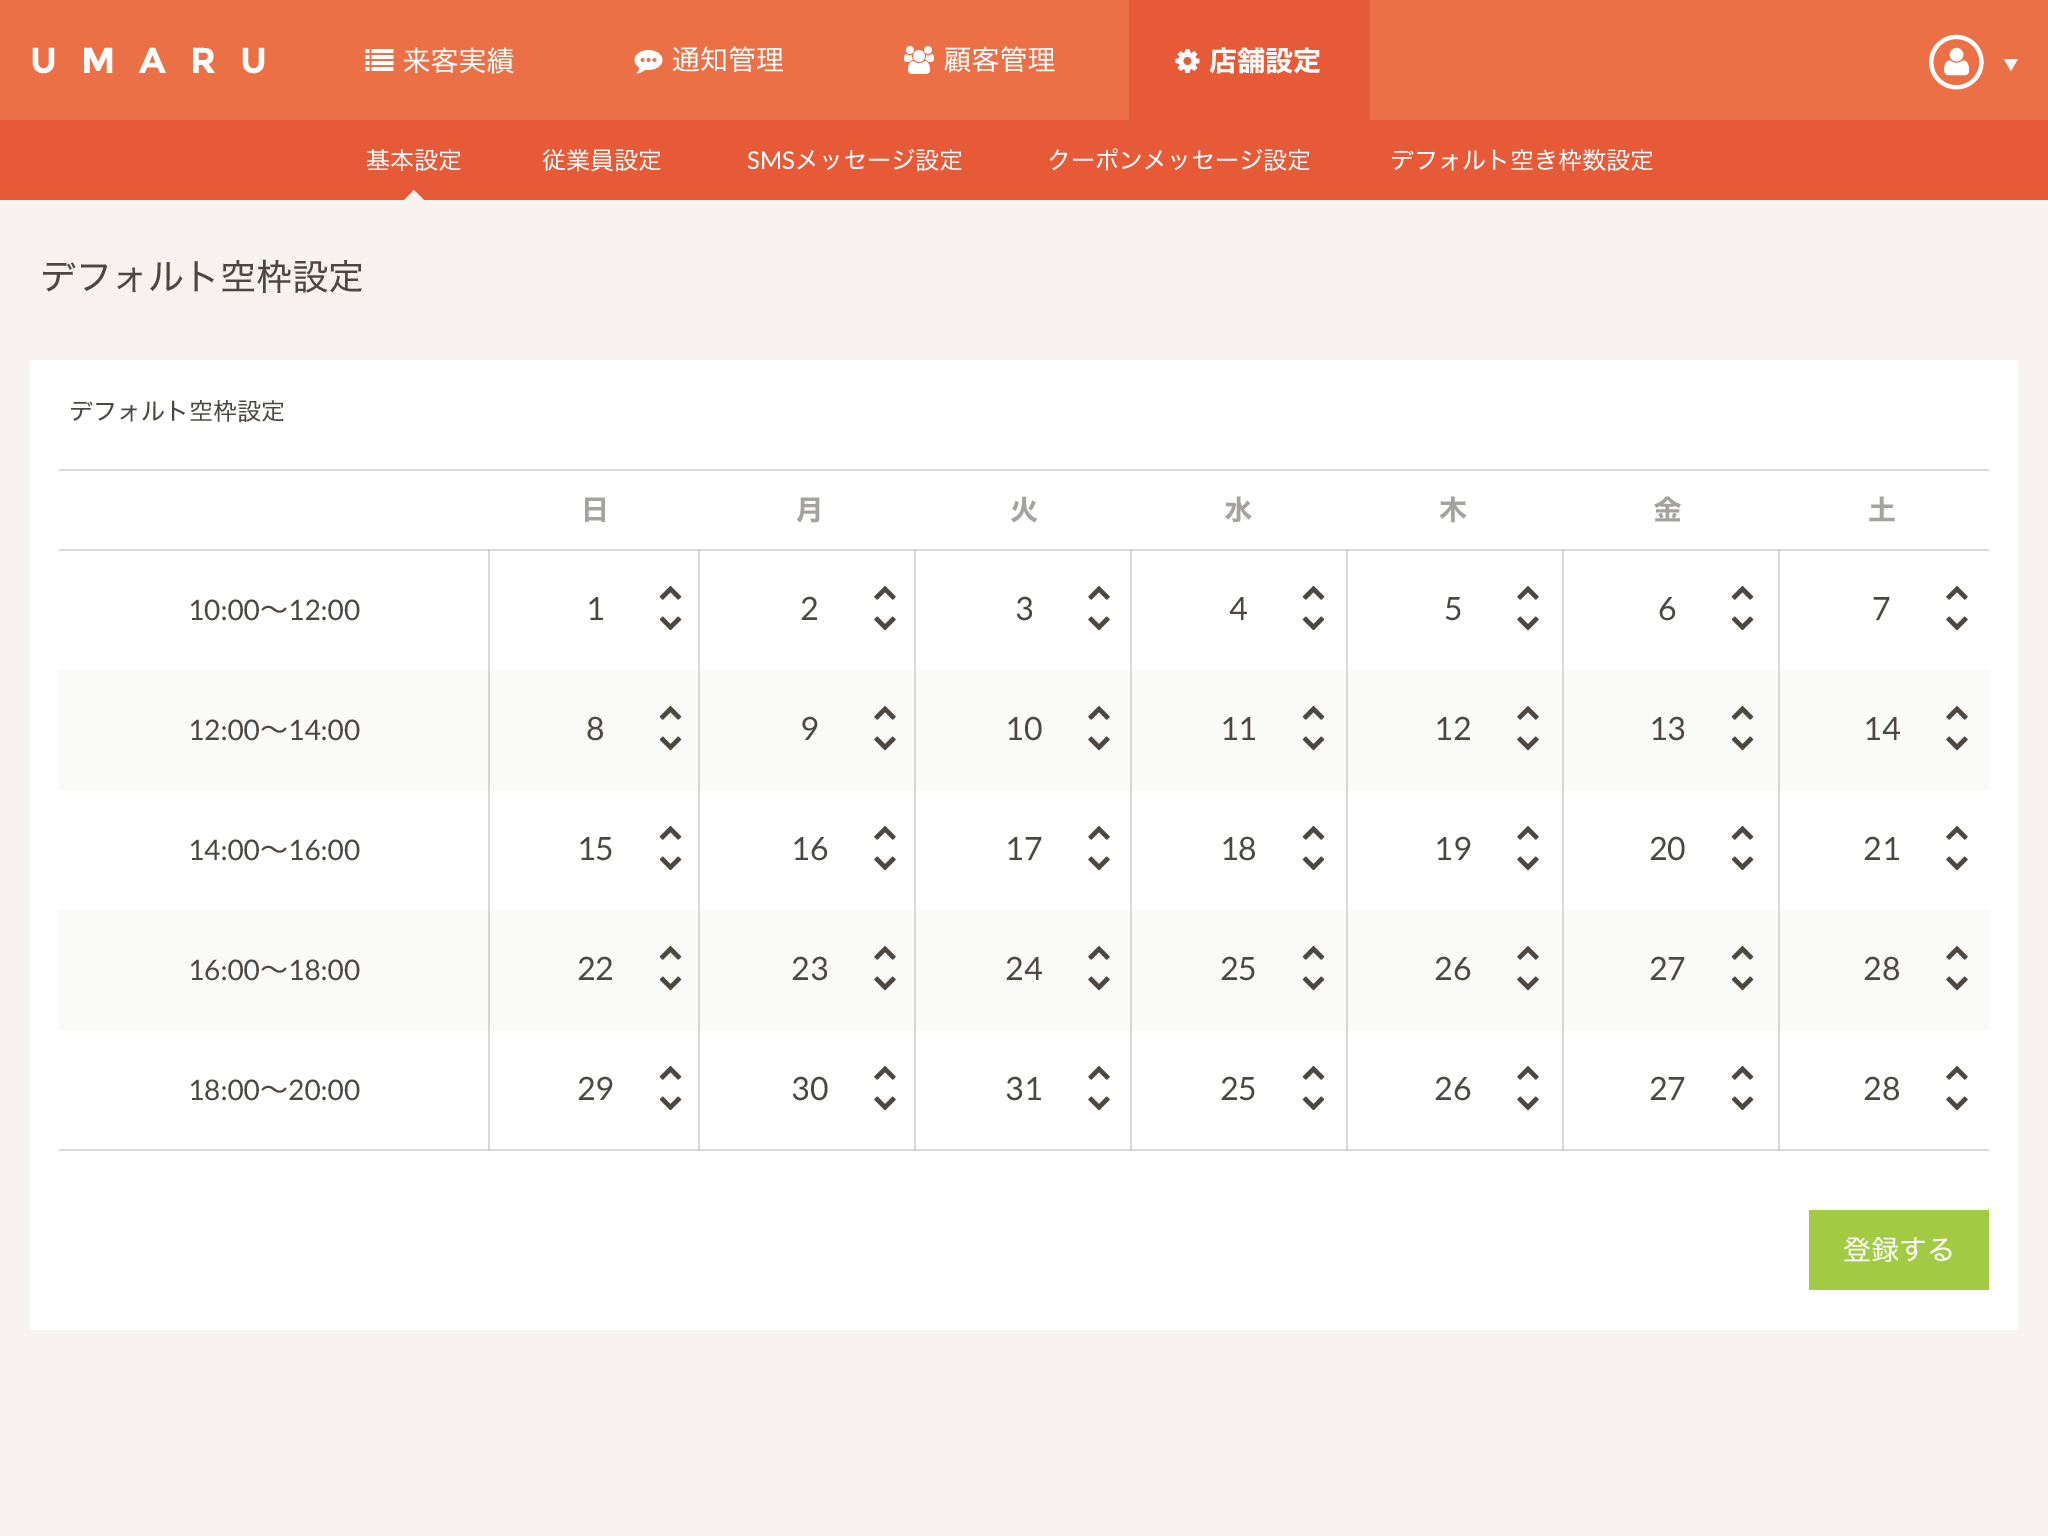
Task: Increase Wednesday 10:00～12:00 value showing 4
Action: (1313, 594)
